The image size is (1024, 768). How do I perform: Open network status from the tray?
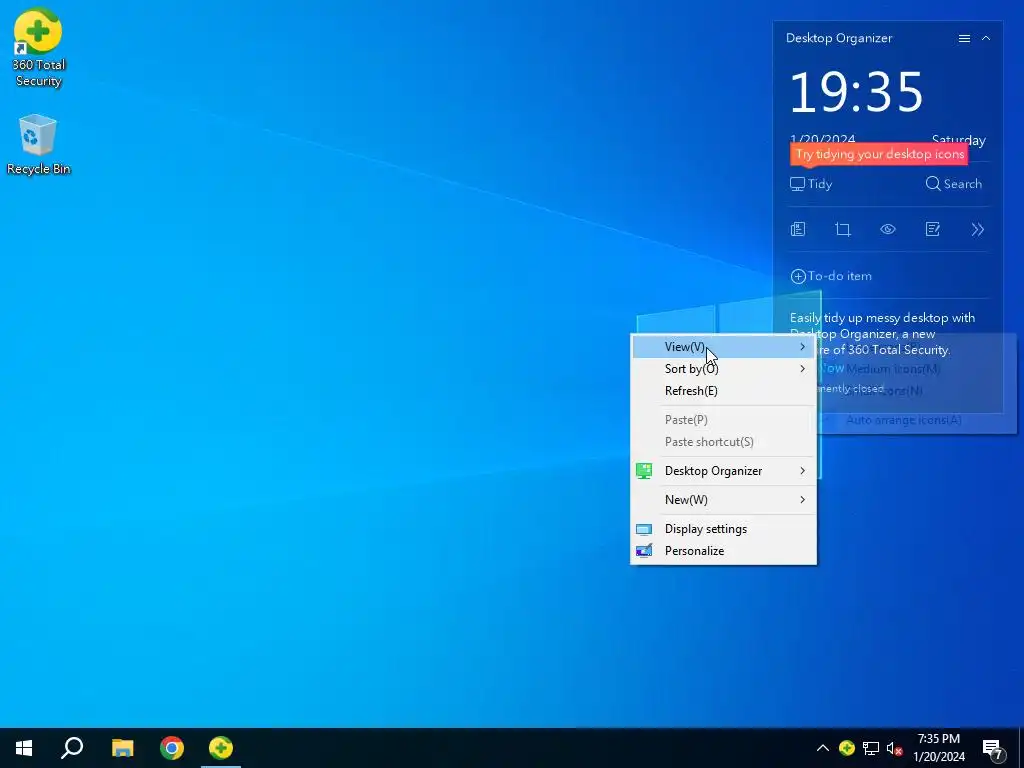[x=871, y=748]
